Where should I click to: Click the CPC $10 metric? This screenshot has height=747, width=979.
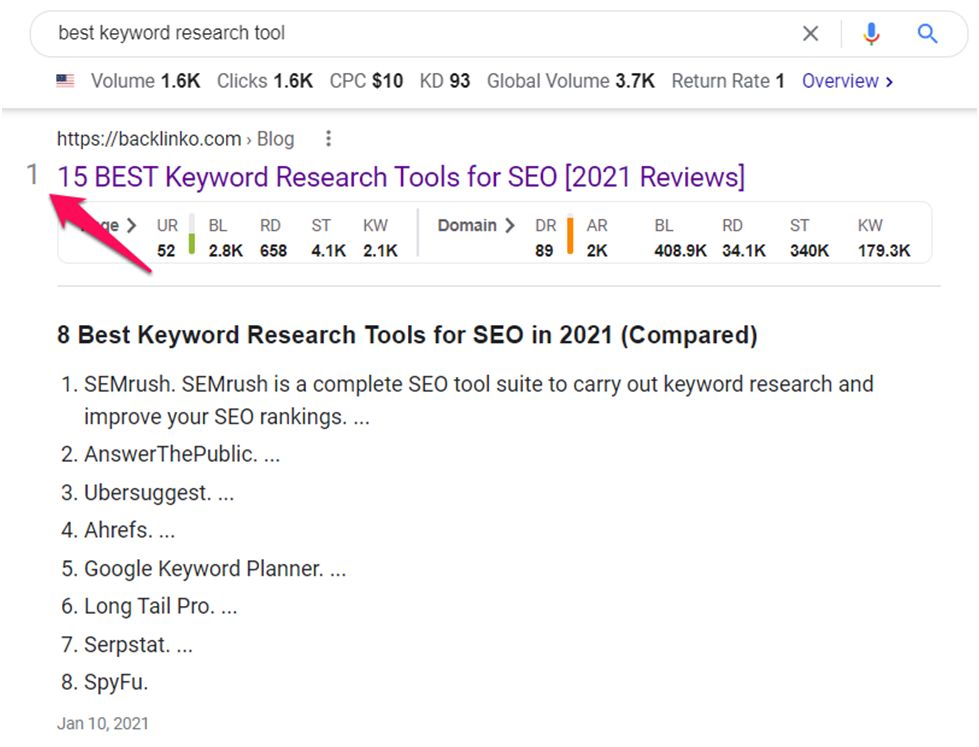pos(367,81)
